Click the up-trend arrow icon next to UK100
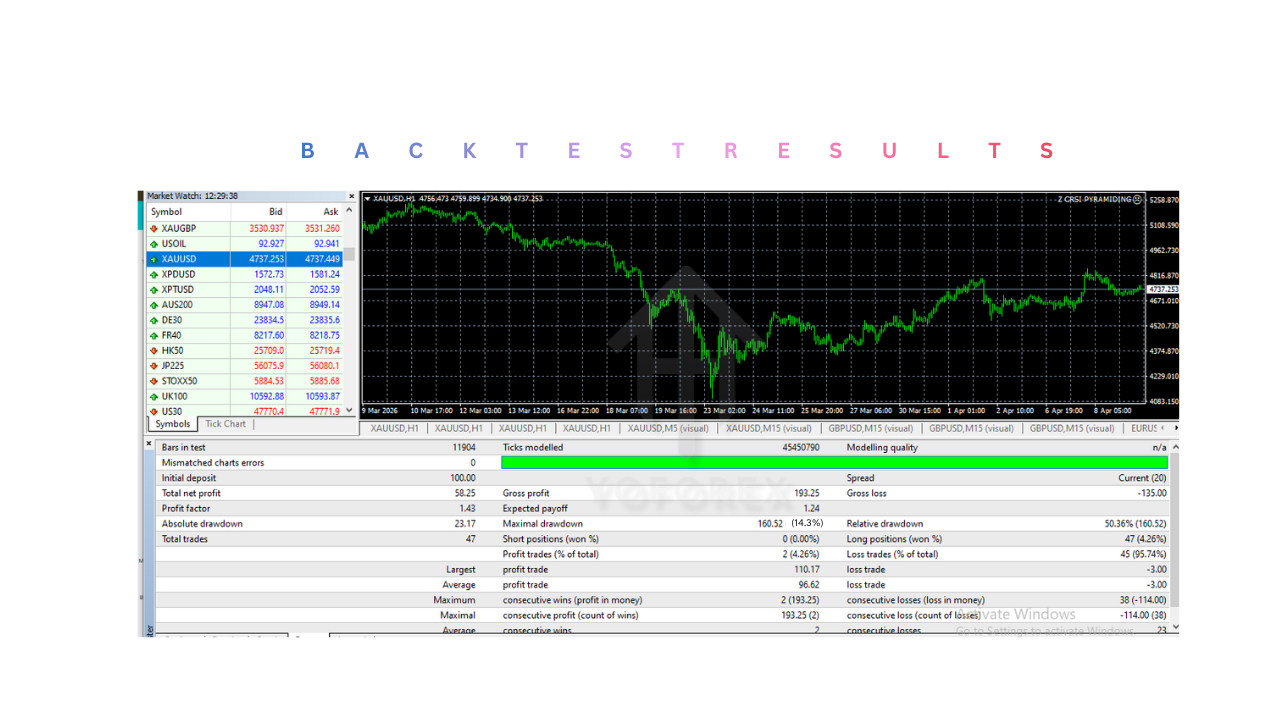 (x=153, y=395)
